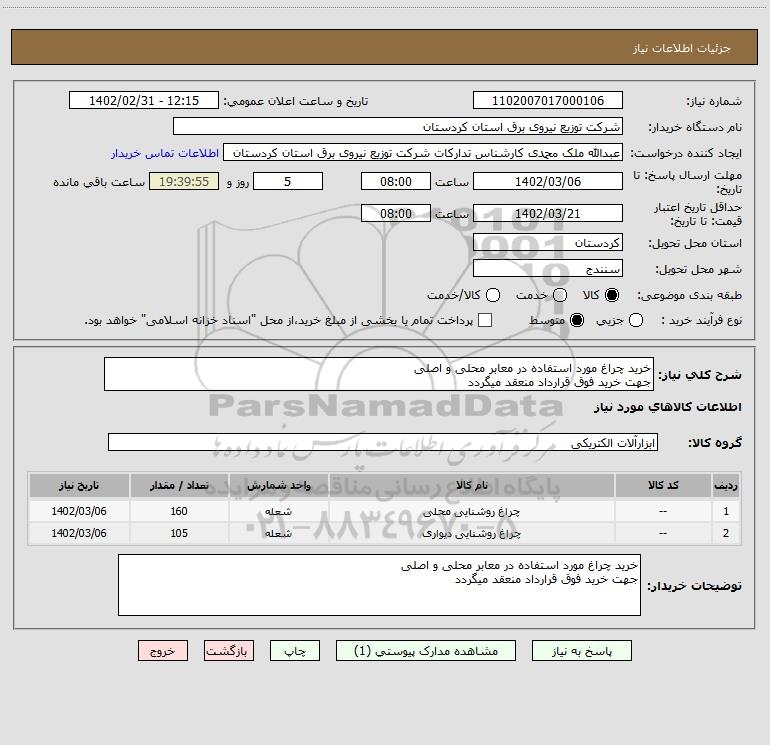
Task: Click the جزئیات اطلاعات نیاز header title
Action: pos(682,48)
